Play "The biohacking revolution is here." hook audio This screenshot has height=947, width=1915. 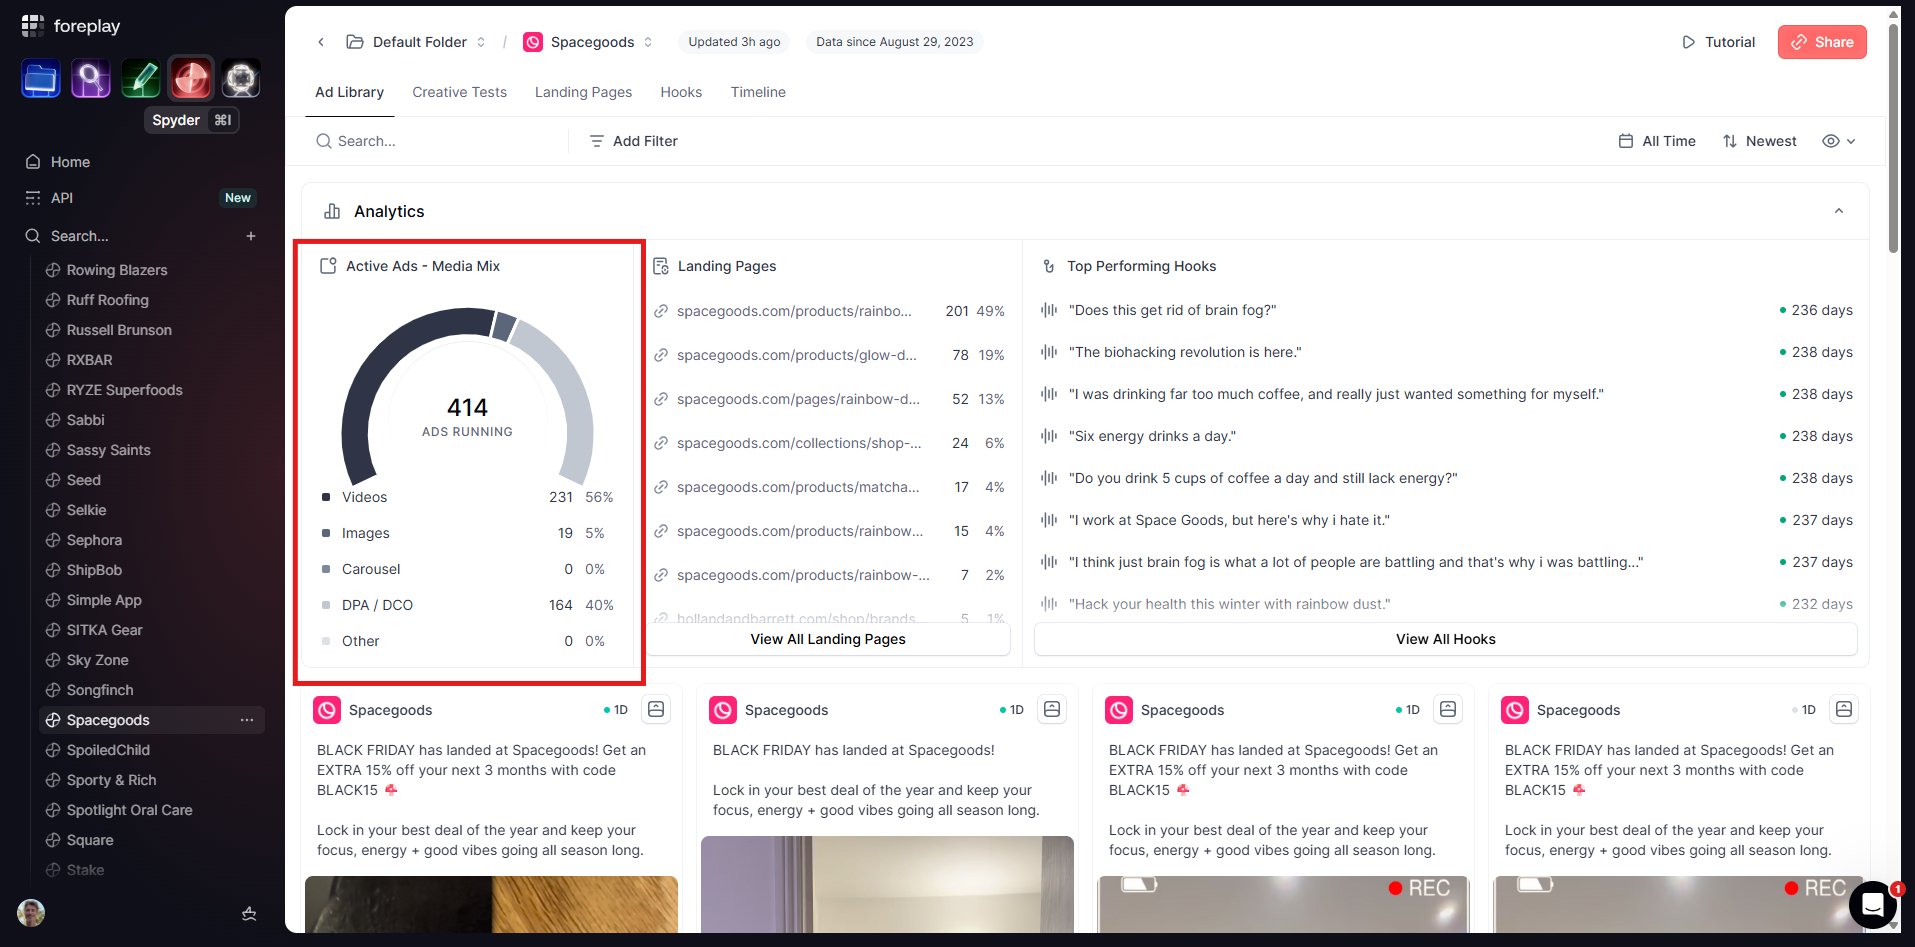click(x=1049, y=352)
